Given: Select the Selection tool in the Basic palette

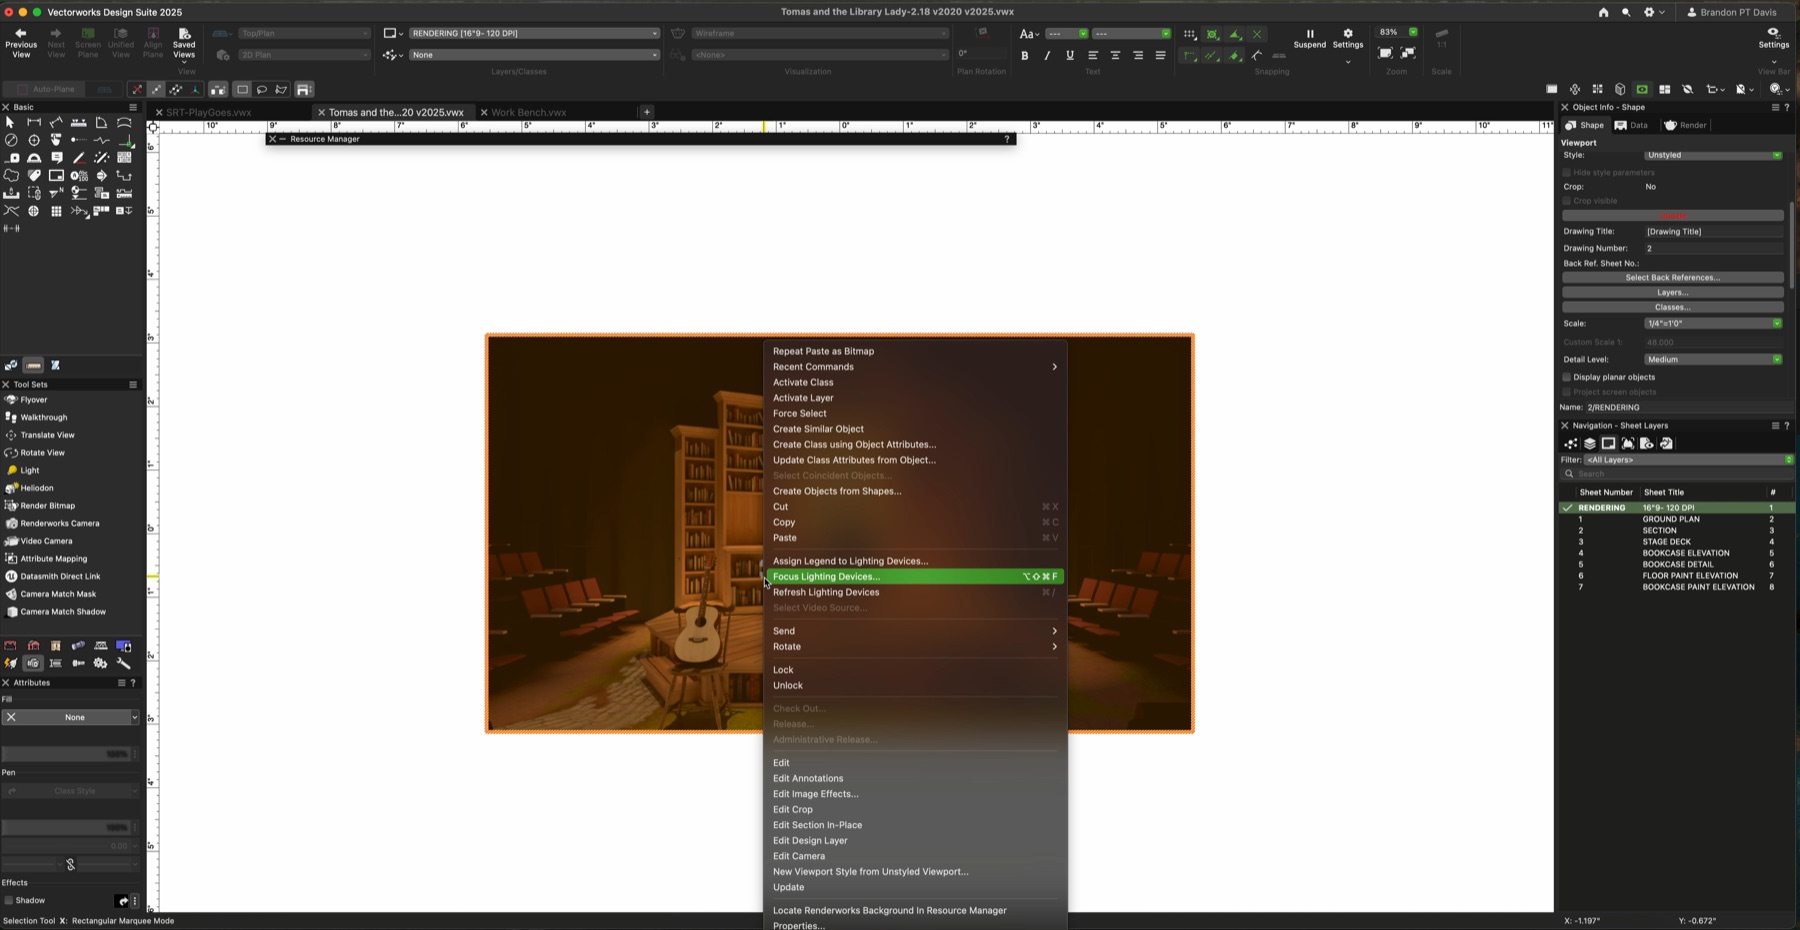Looking at the screenshot, I should click(x=10, y=122).
